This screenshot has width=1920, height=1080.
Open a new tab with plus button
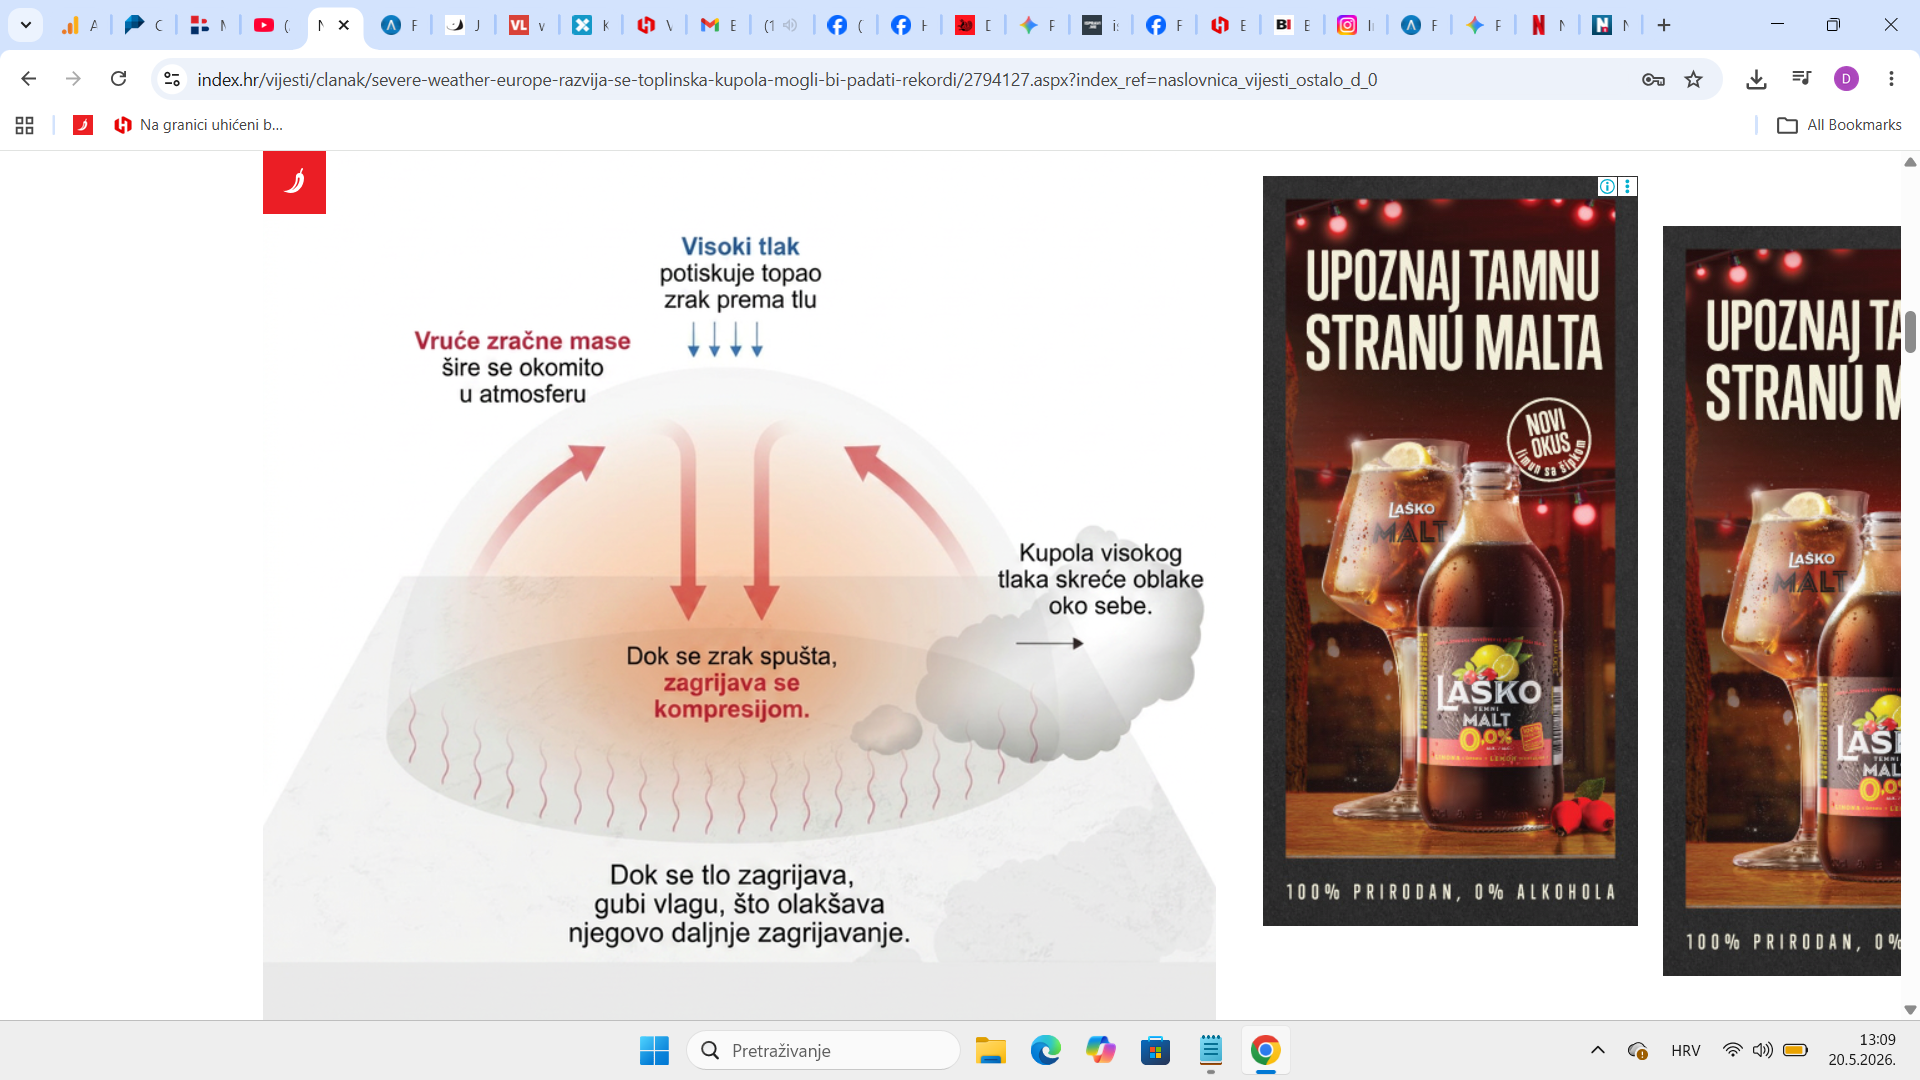tap(1664, 25)
